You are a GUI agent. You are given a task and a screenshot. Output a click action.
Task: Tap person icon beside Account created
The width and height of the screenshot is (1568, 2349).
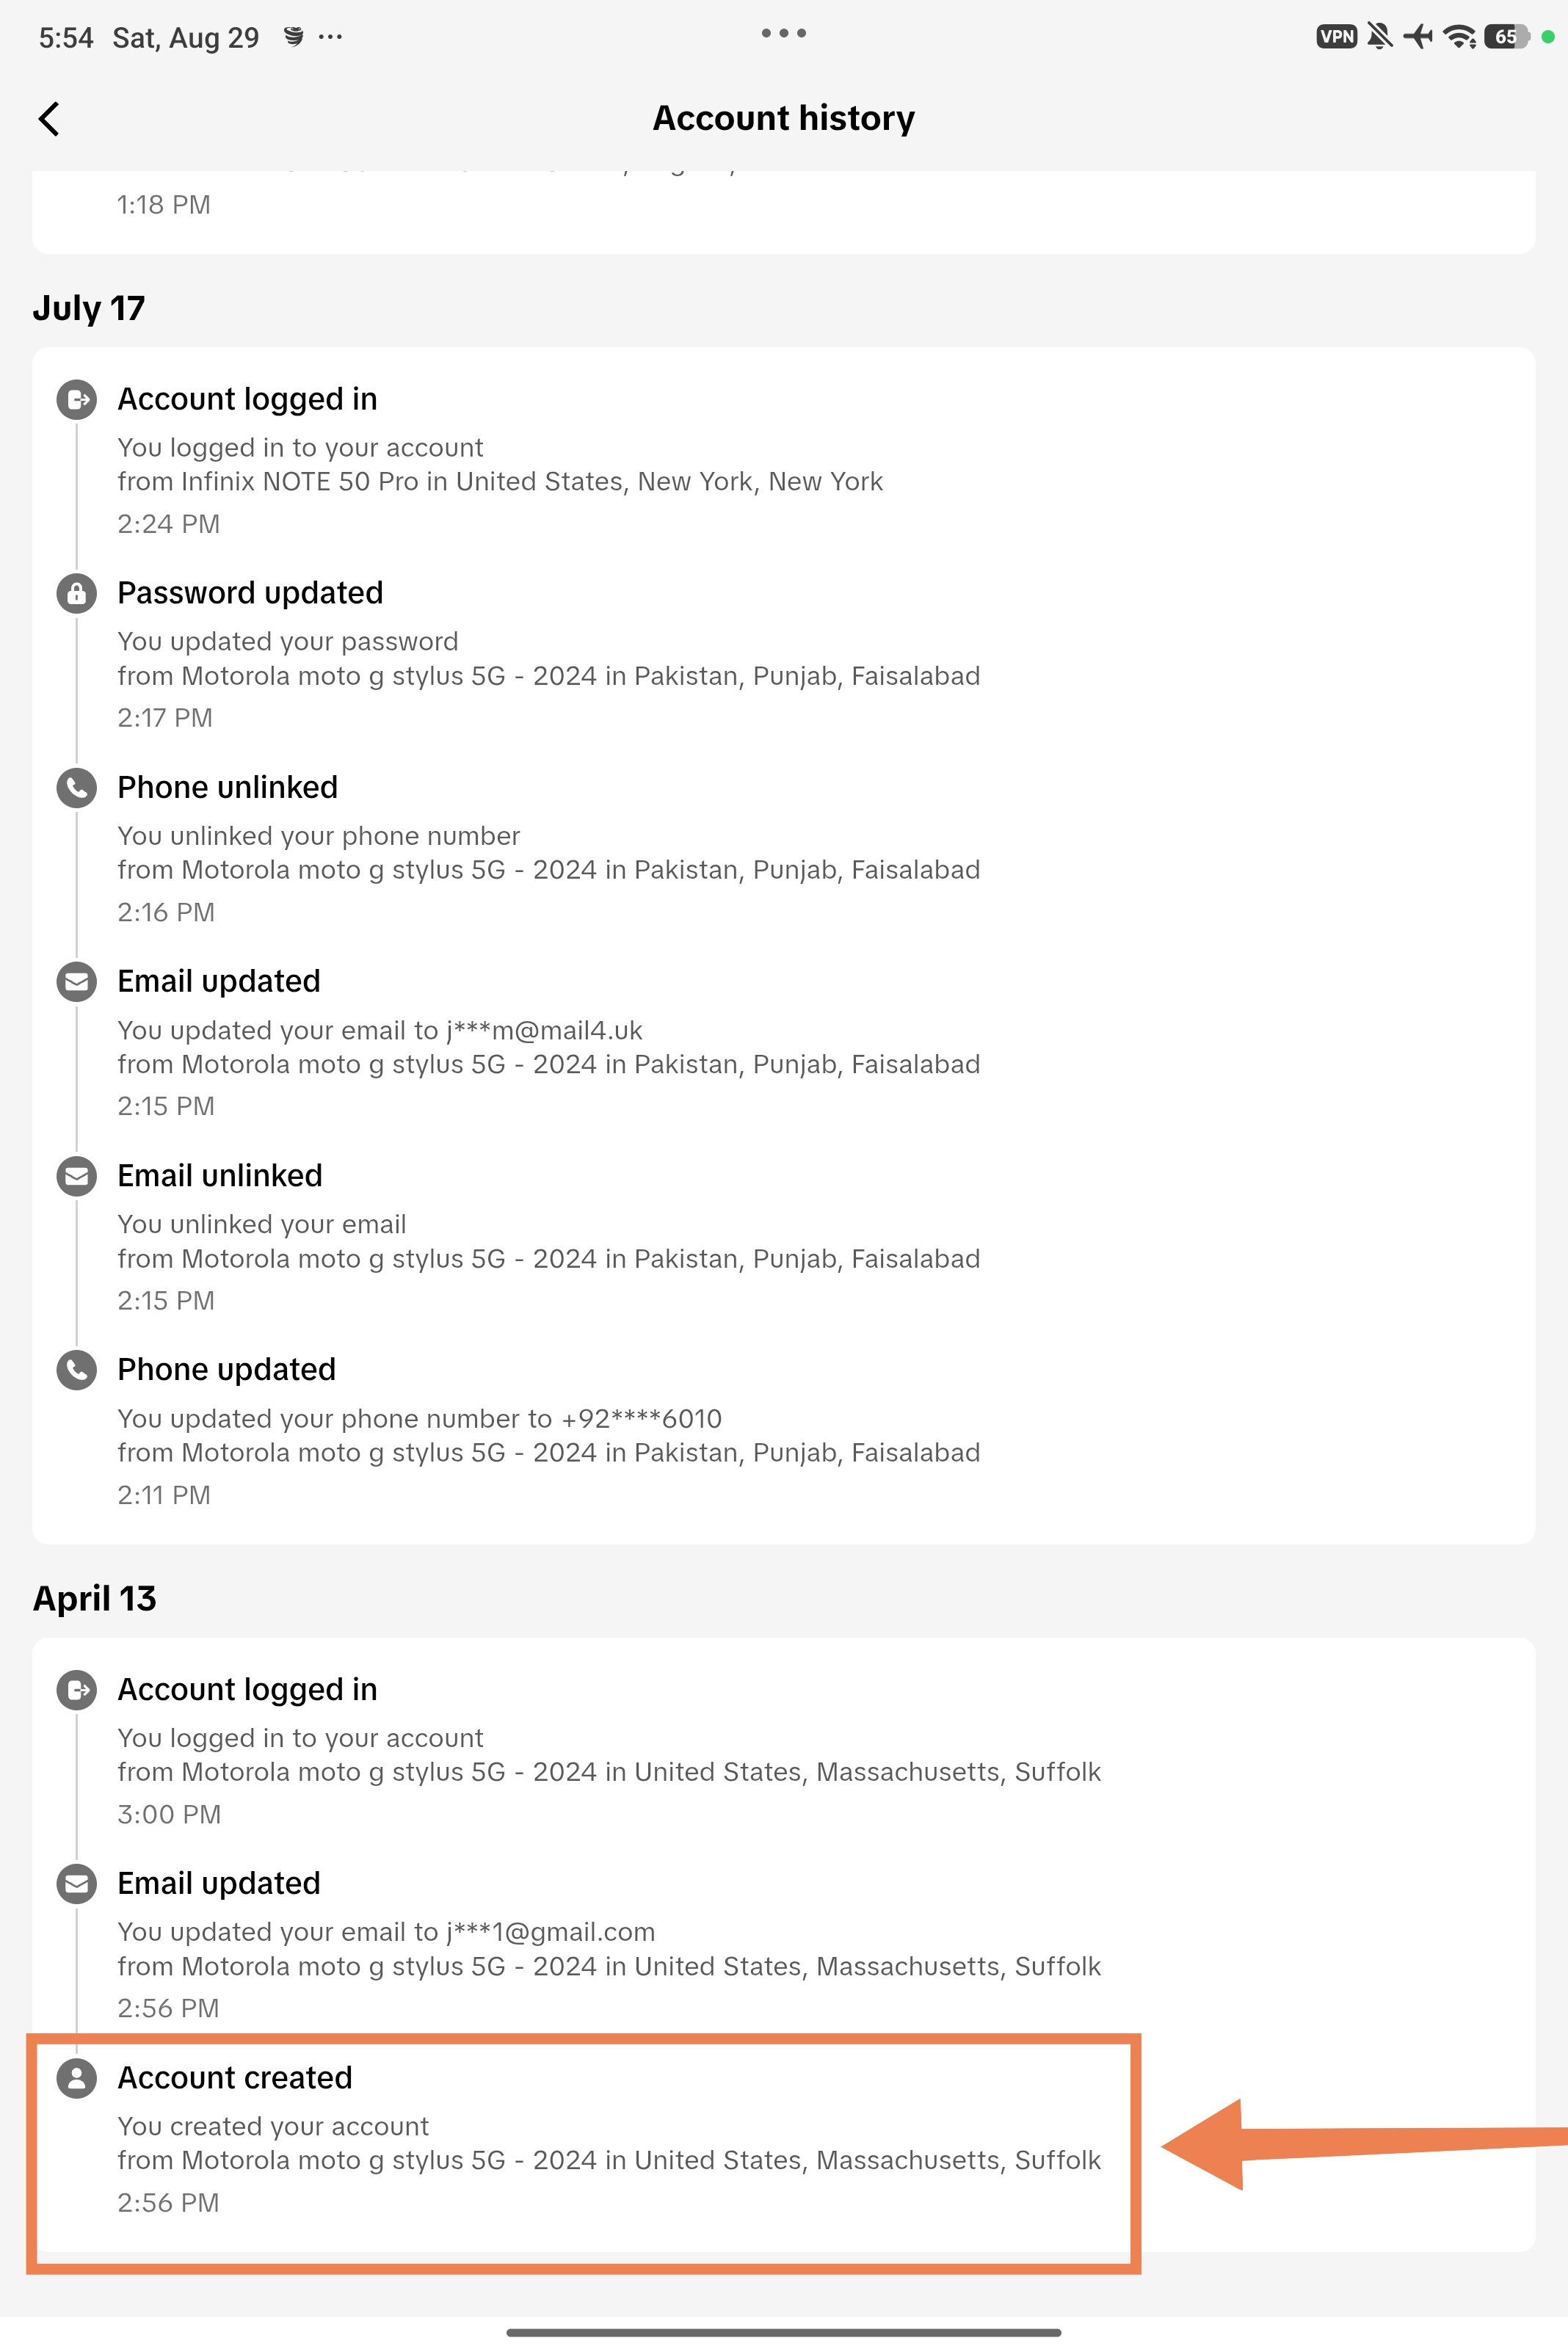coord(77,2078)
